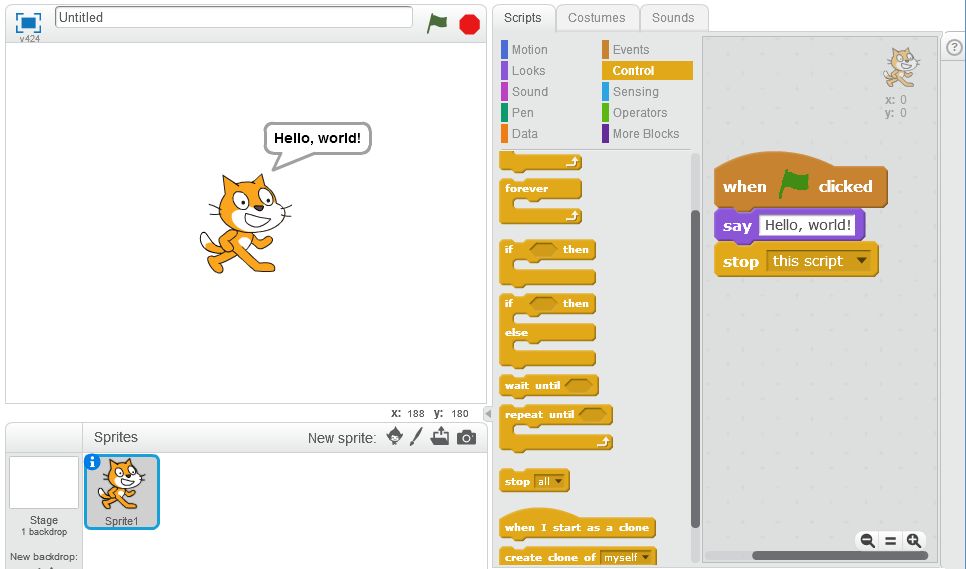This screenshot has width=966, height=569.
Task: Collapse stage with small arrow beside palette
Action: (488, 413)
